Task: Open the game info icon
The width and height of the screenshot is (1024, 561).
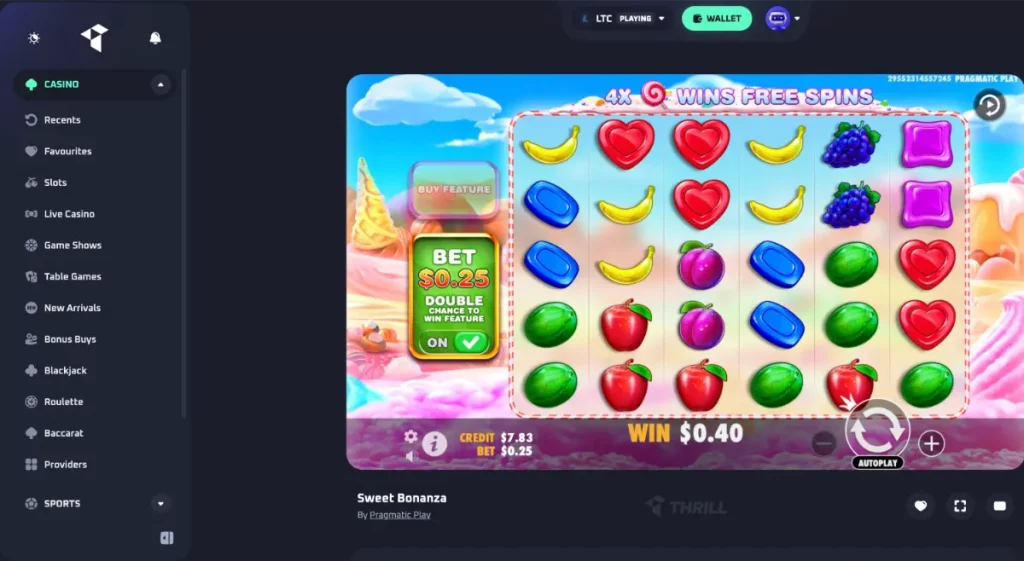Action: click(x=434, y=444)
